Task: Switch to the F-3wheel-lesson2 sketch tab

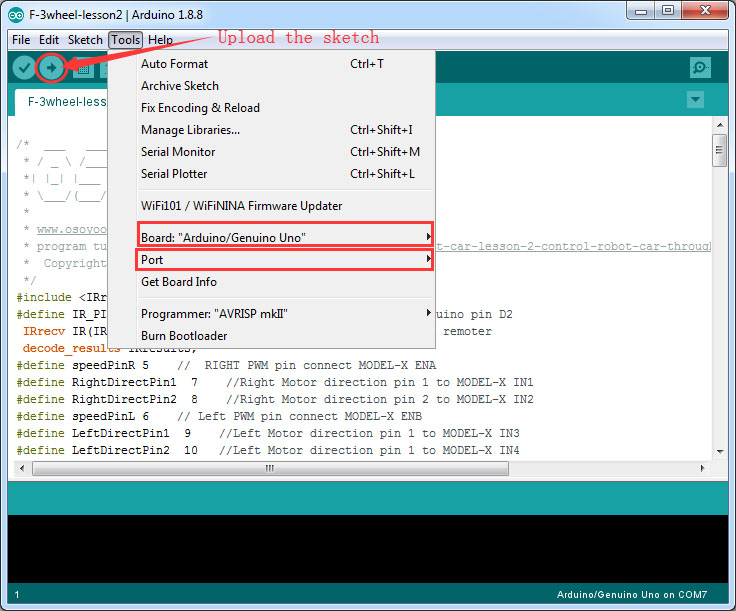Action: pyautogui.click(x=62, y=102)
